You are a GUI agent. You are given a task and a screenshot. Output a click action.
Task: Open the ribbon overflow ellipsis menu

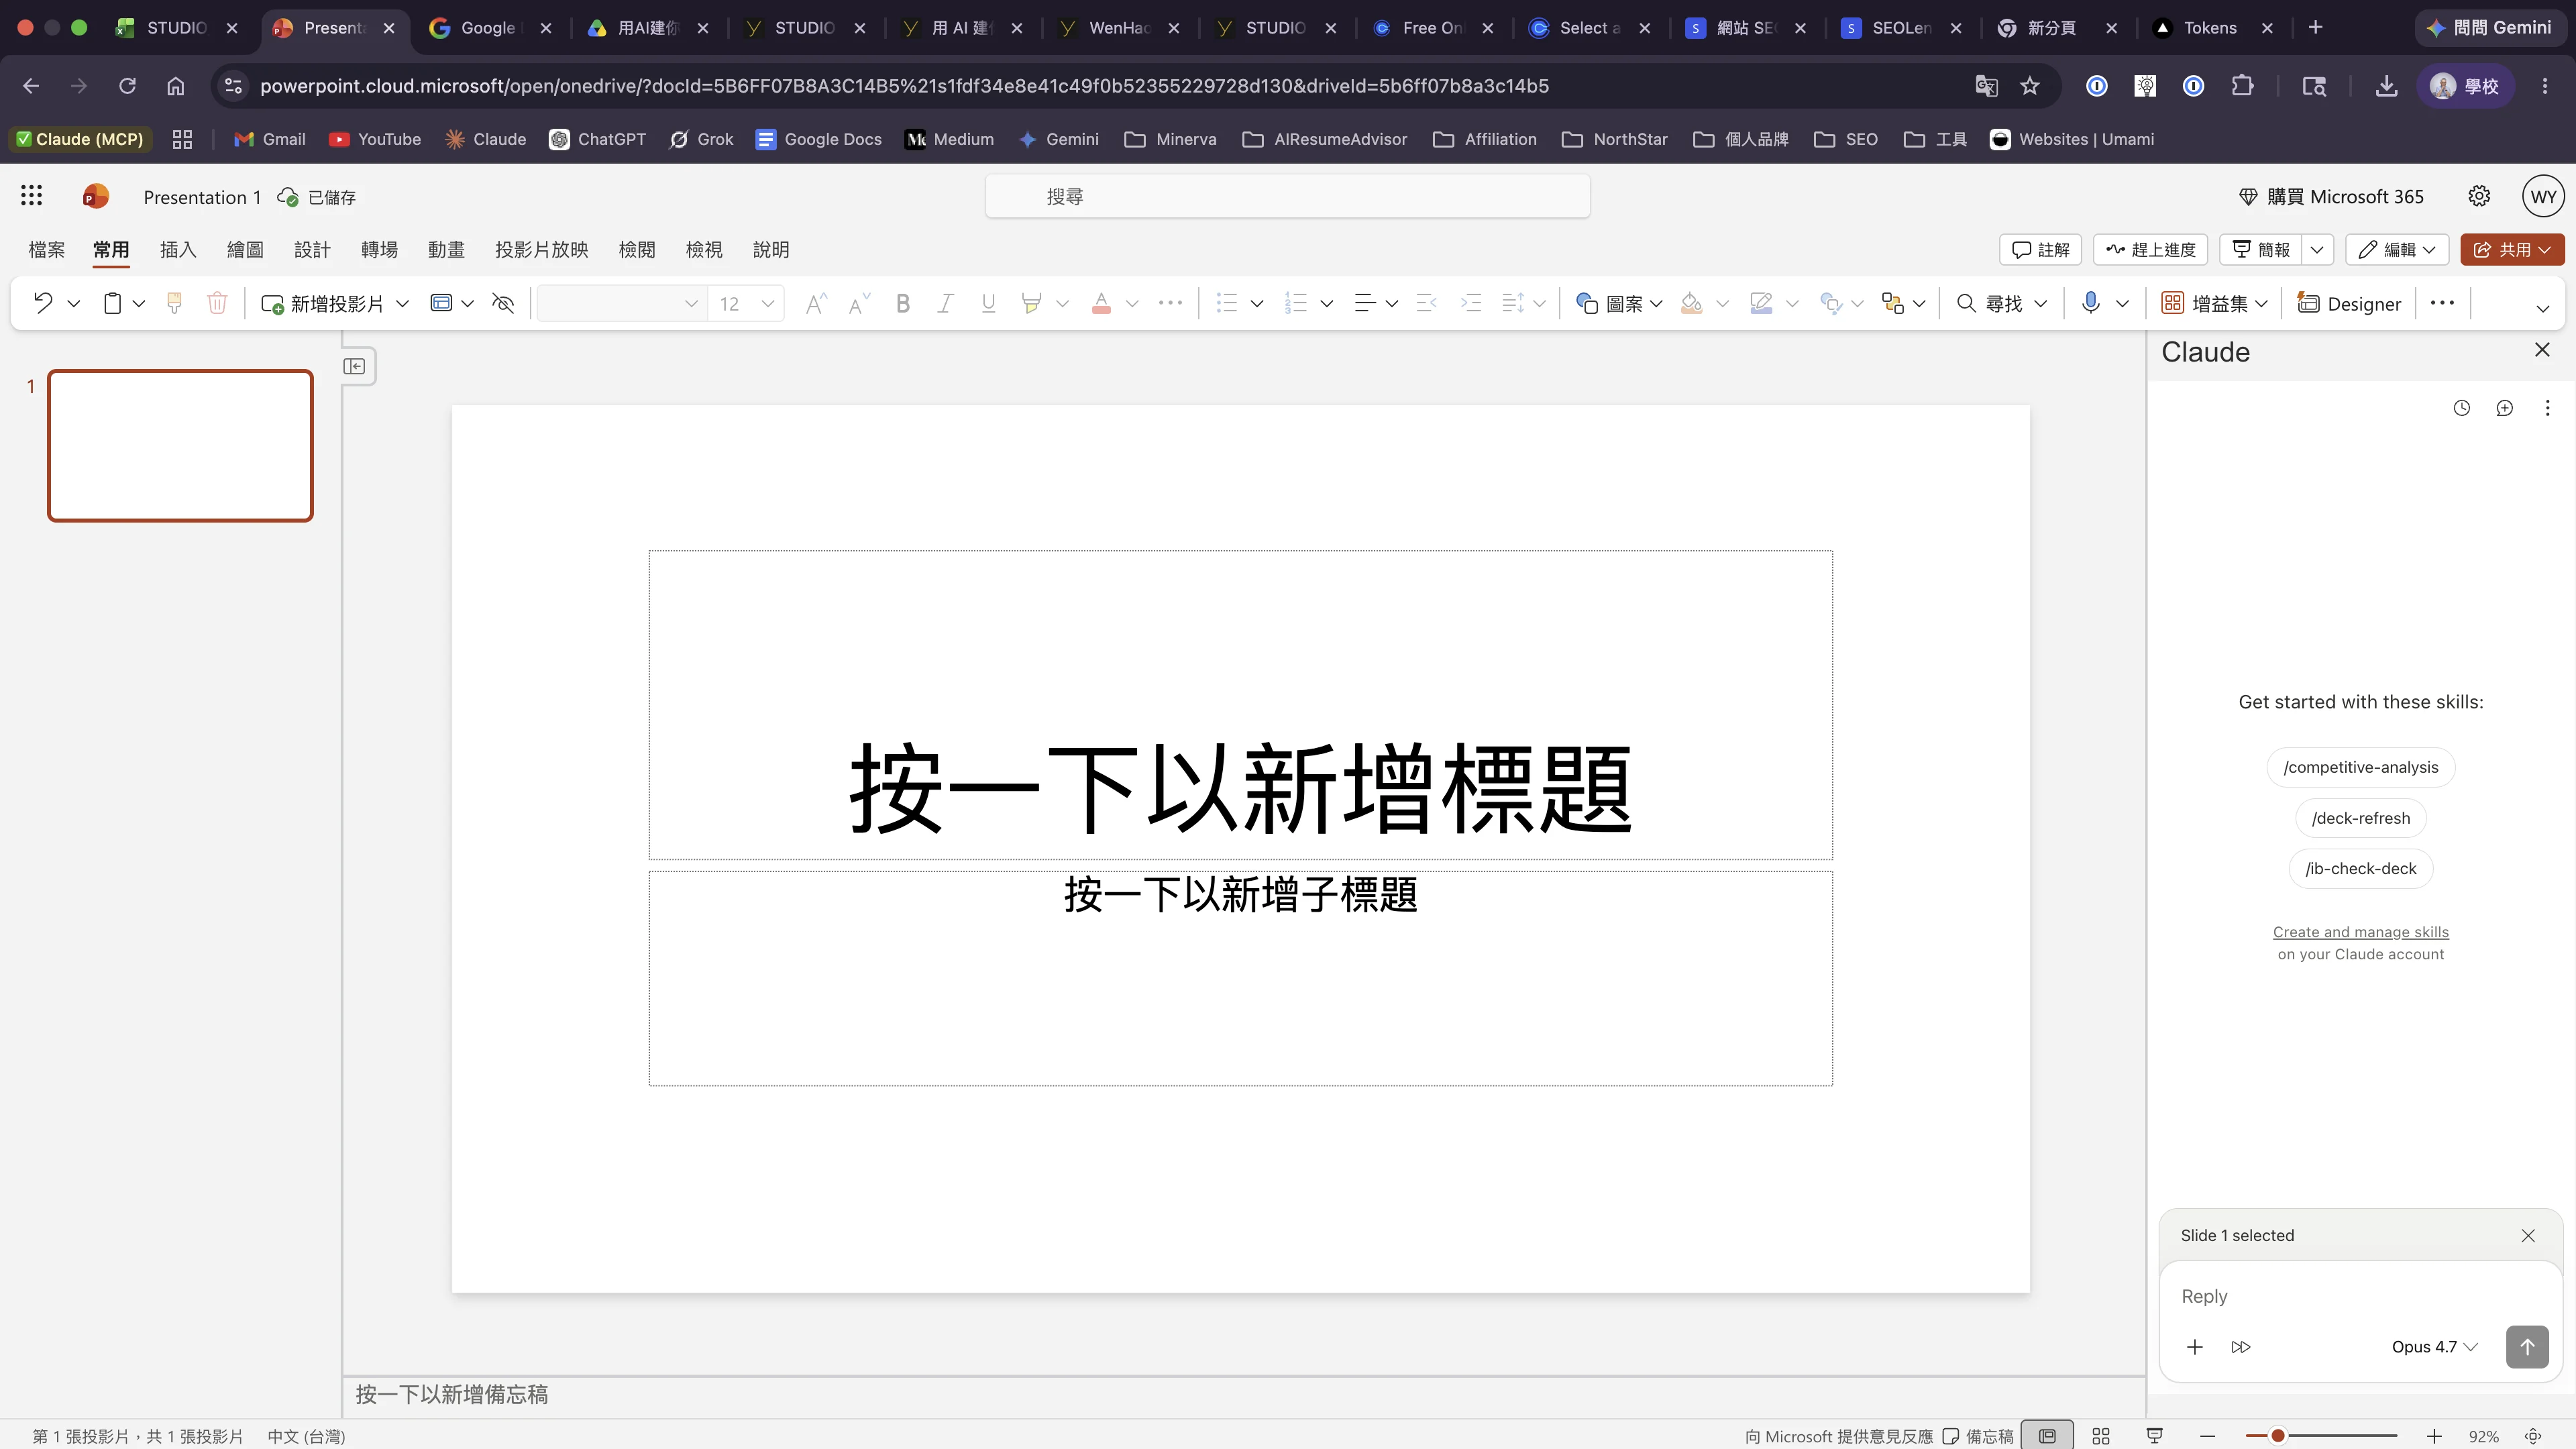click(2442, 302)
